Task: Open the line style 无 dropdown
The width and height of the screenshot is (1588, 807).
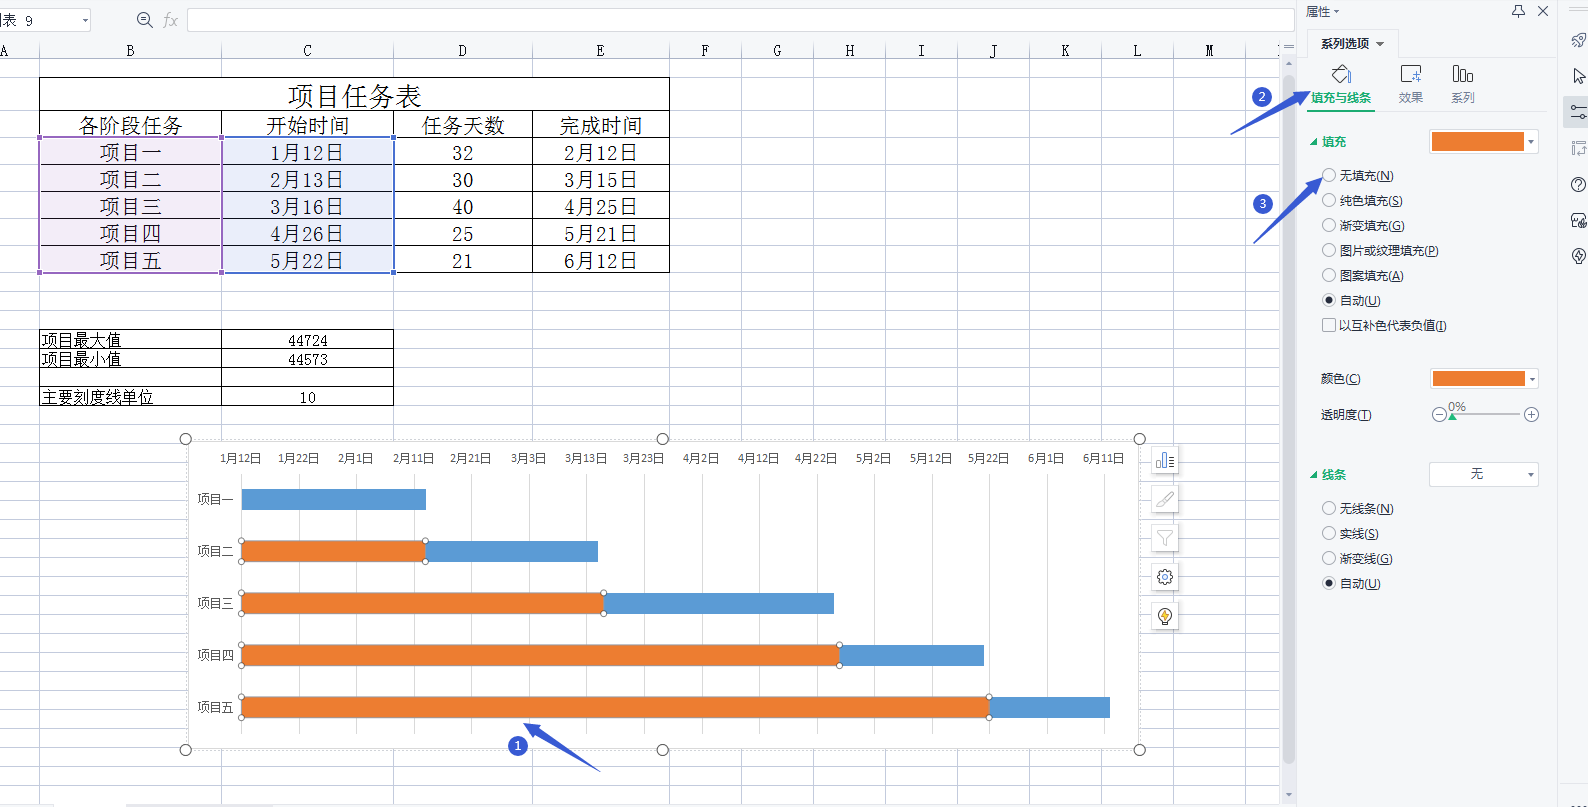Action: 1484,474
